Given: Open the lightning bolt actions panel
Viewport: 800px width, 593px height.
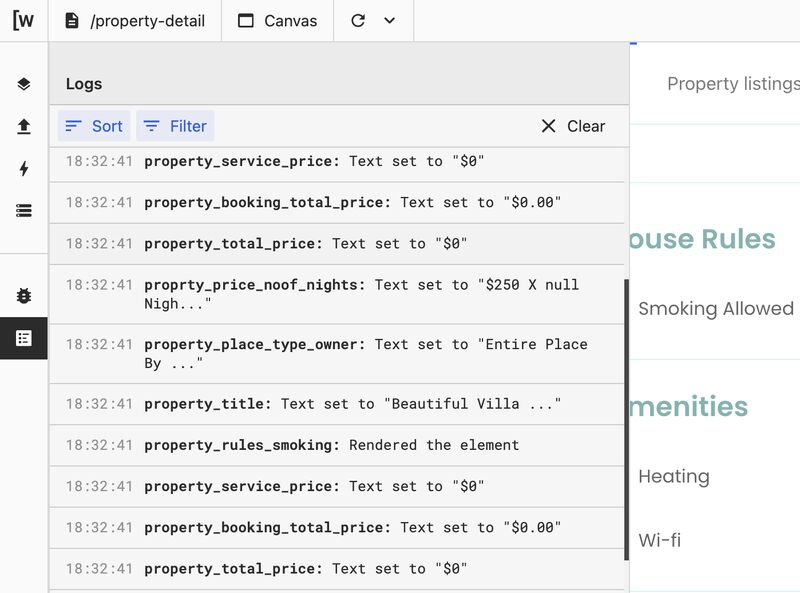Looking at the screenshot, I should pos(23,168).
